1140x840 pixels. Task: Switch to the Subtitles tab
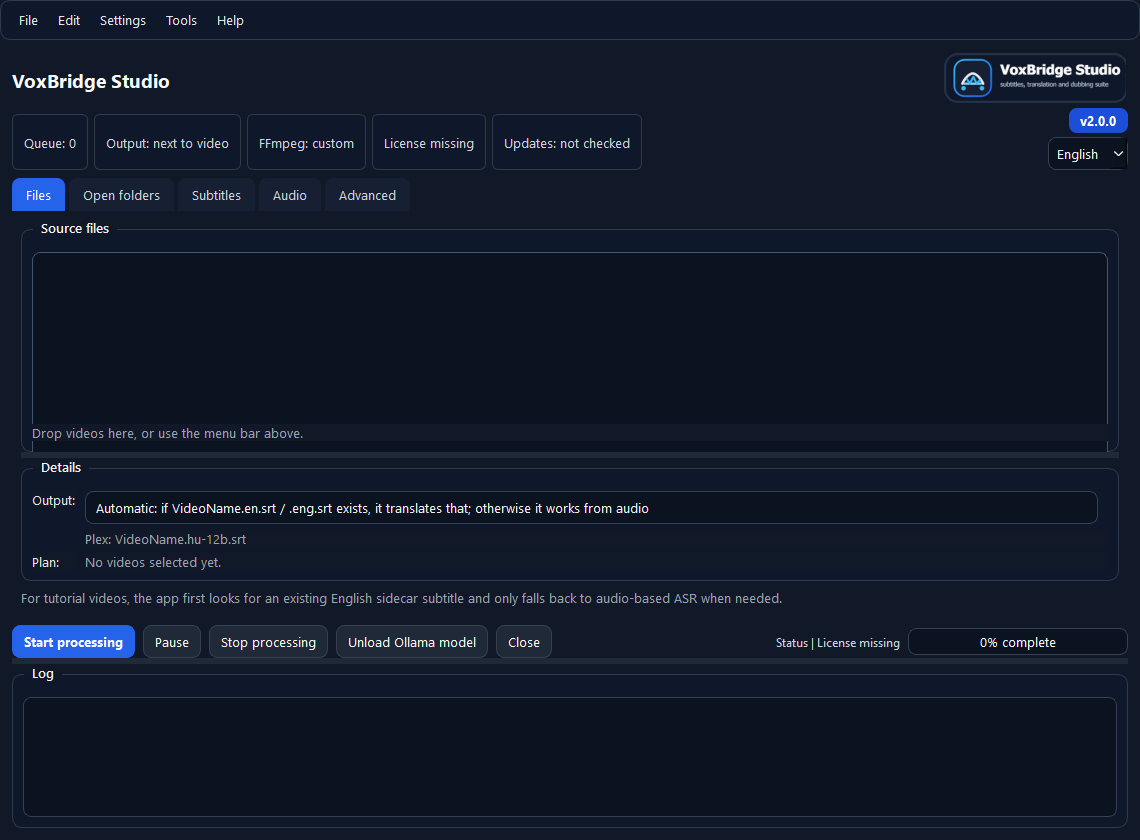(216, 195)
